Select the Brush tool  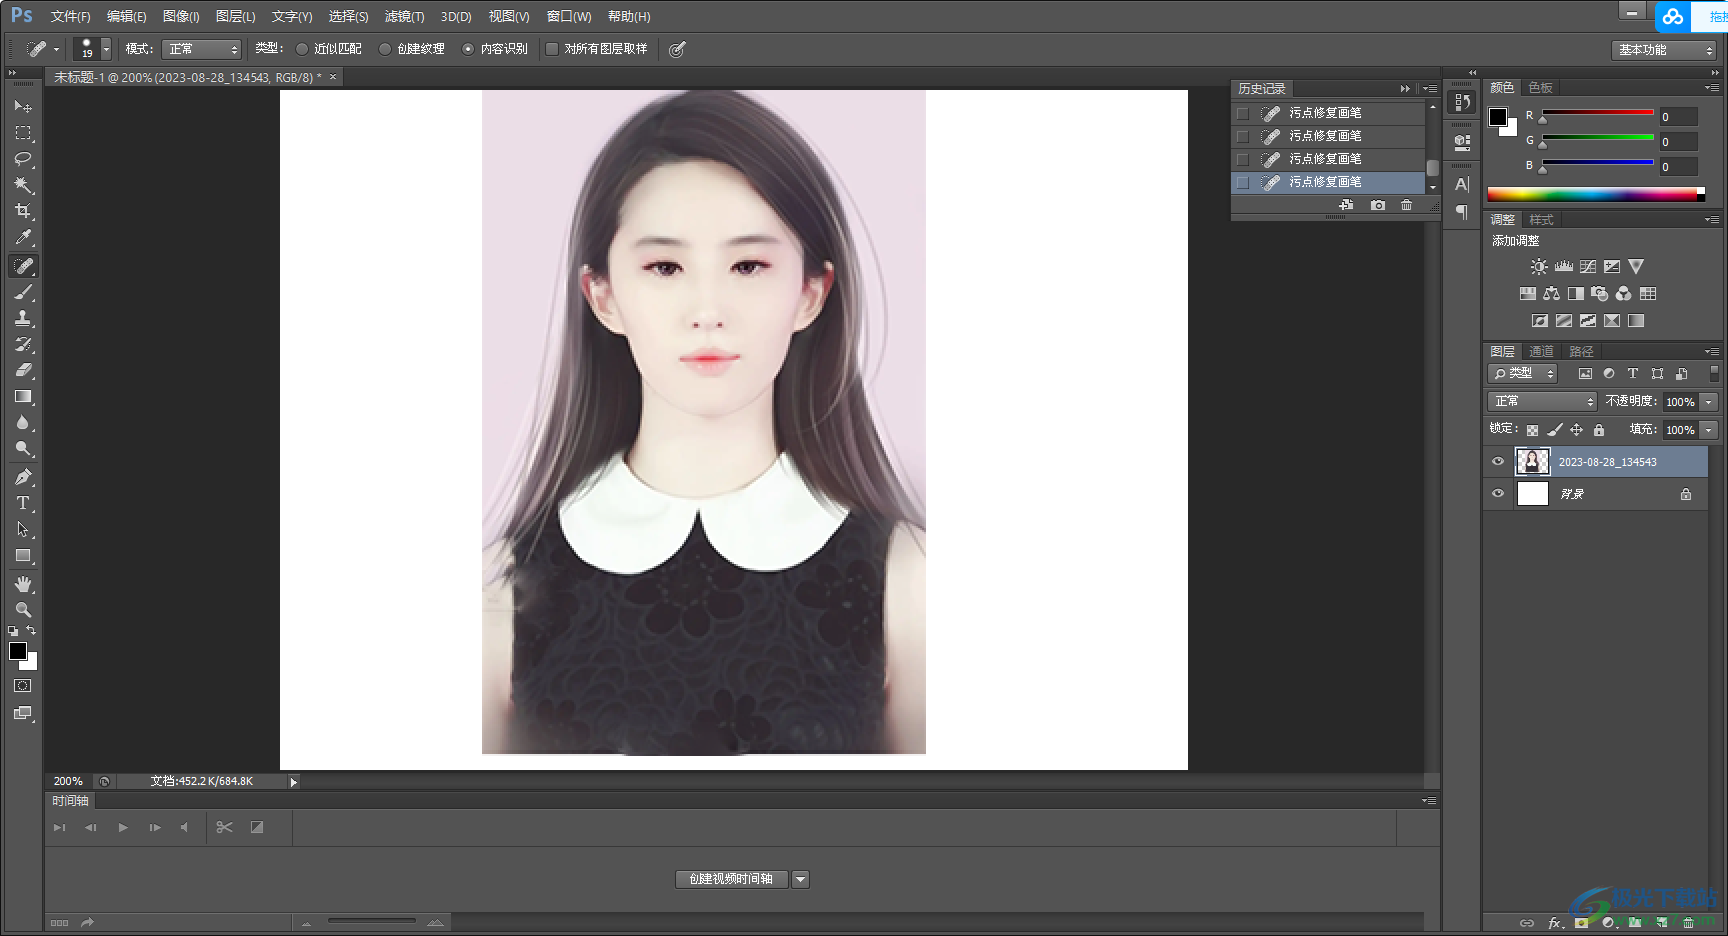point(23,292)
